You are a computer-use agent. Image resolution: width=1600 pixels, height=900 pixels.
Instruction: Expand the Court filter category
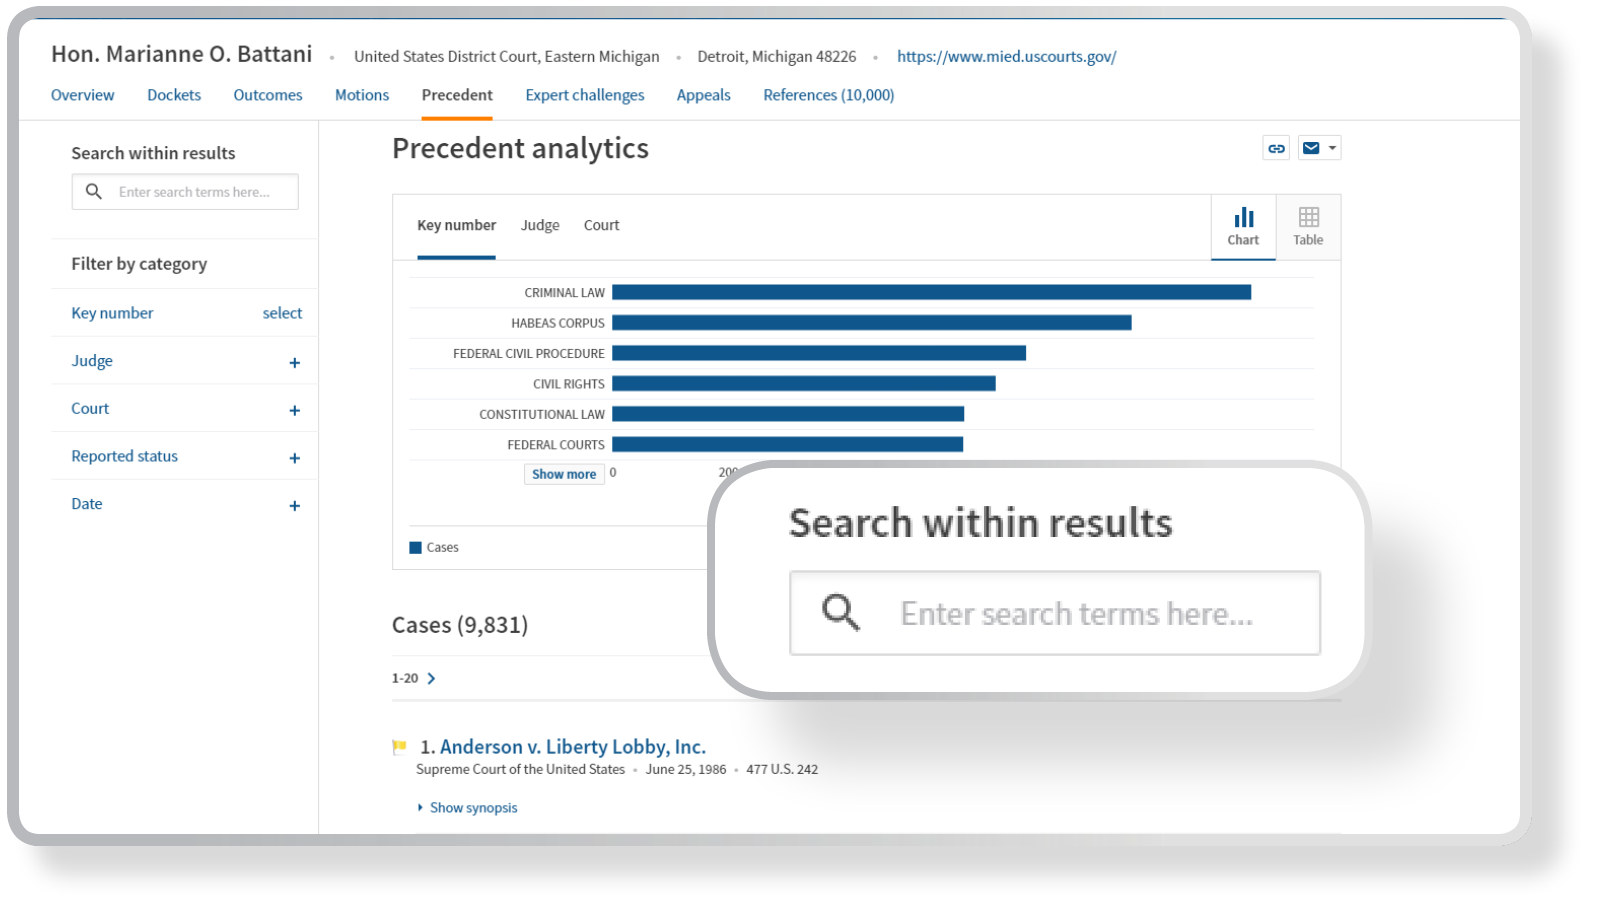[x=294, y=410]
